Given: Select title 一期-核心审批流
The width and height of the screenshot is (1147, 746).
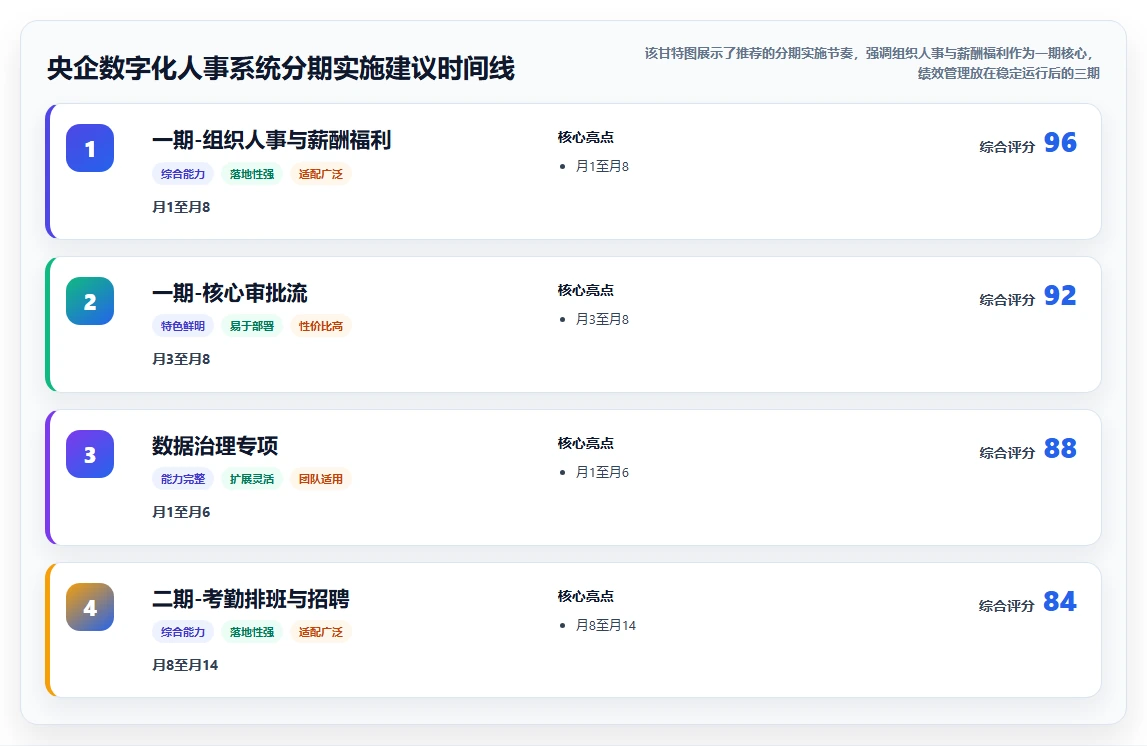Looking at the screenshot, I should (230, 293).
